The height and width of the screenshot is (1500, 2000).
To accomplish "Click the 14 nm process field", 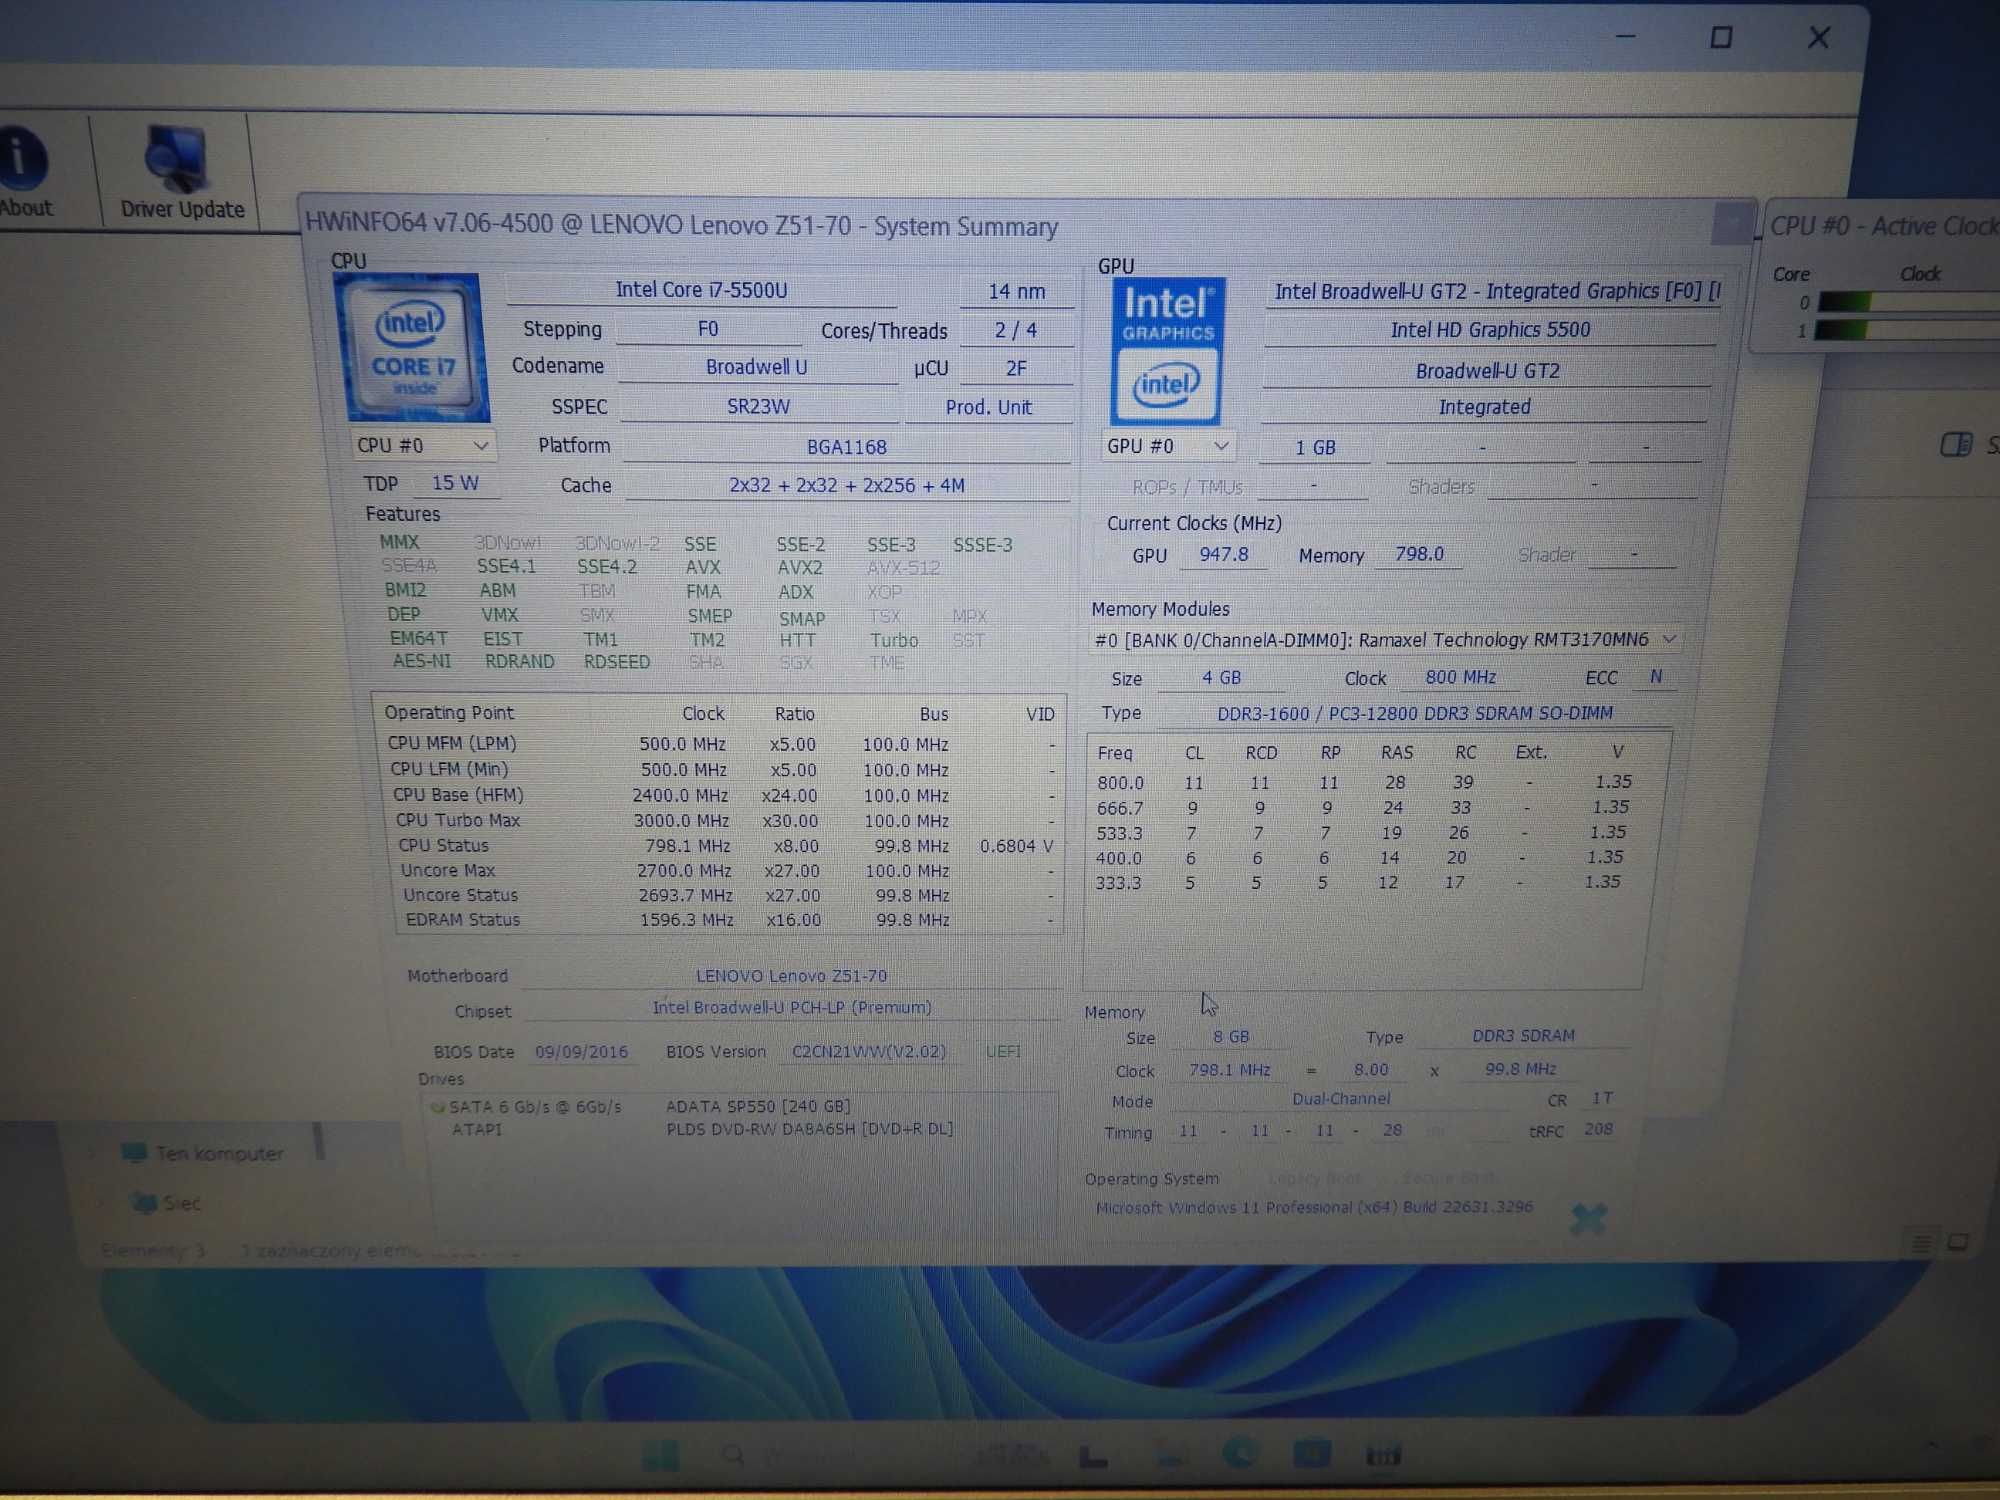I will 1016,291.
